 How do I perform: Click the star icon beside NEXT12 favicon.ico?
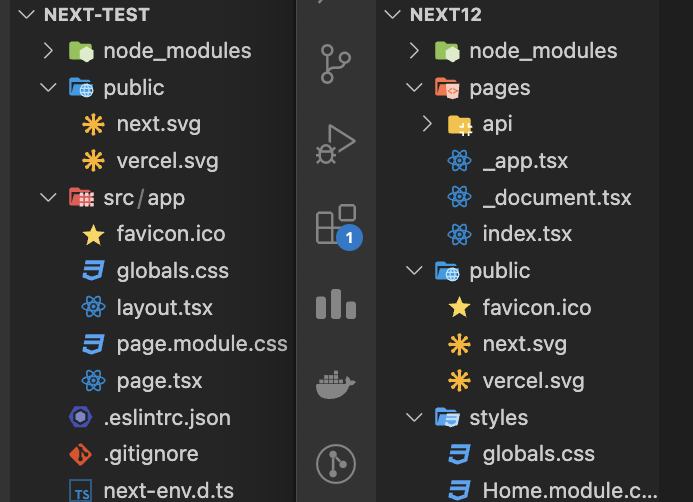pyautogui.click(x=460, y=307)
